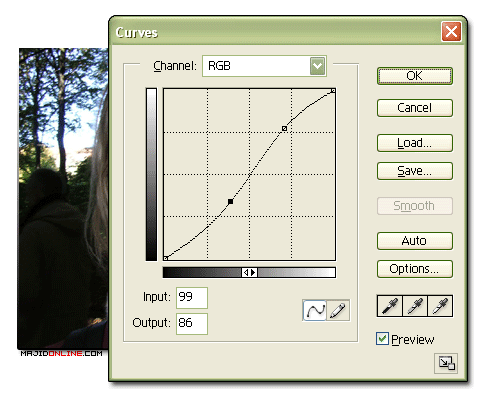Image resolution: width=500 pixels, height=400 pixels.
Task: Open Options... for auto correction
Action: pyautogui.click(x=415, y=269)
